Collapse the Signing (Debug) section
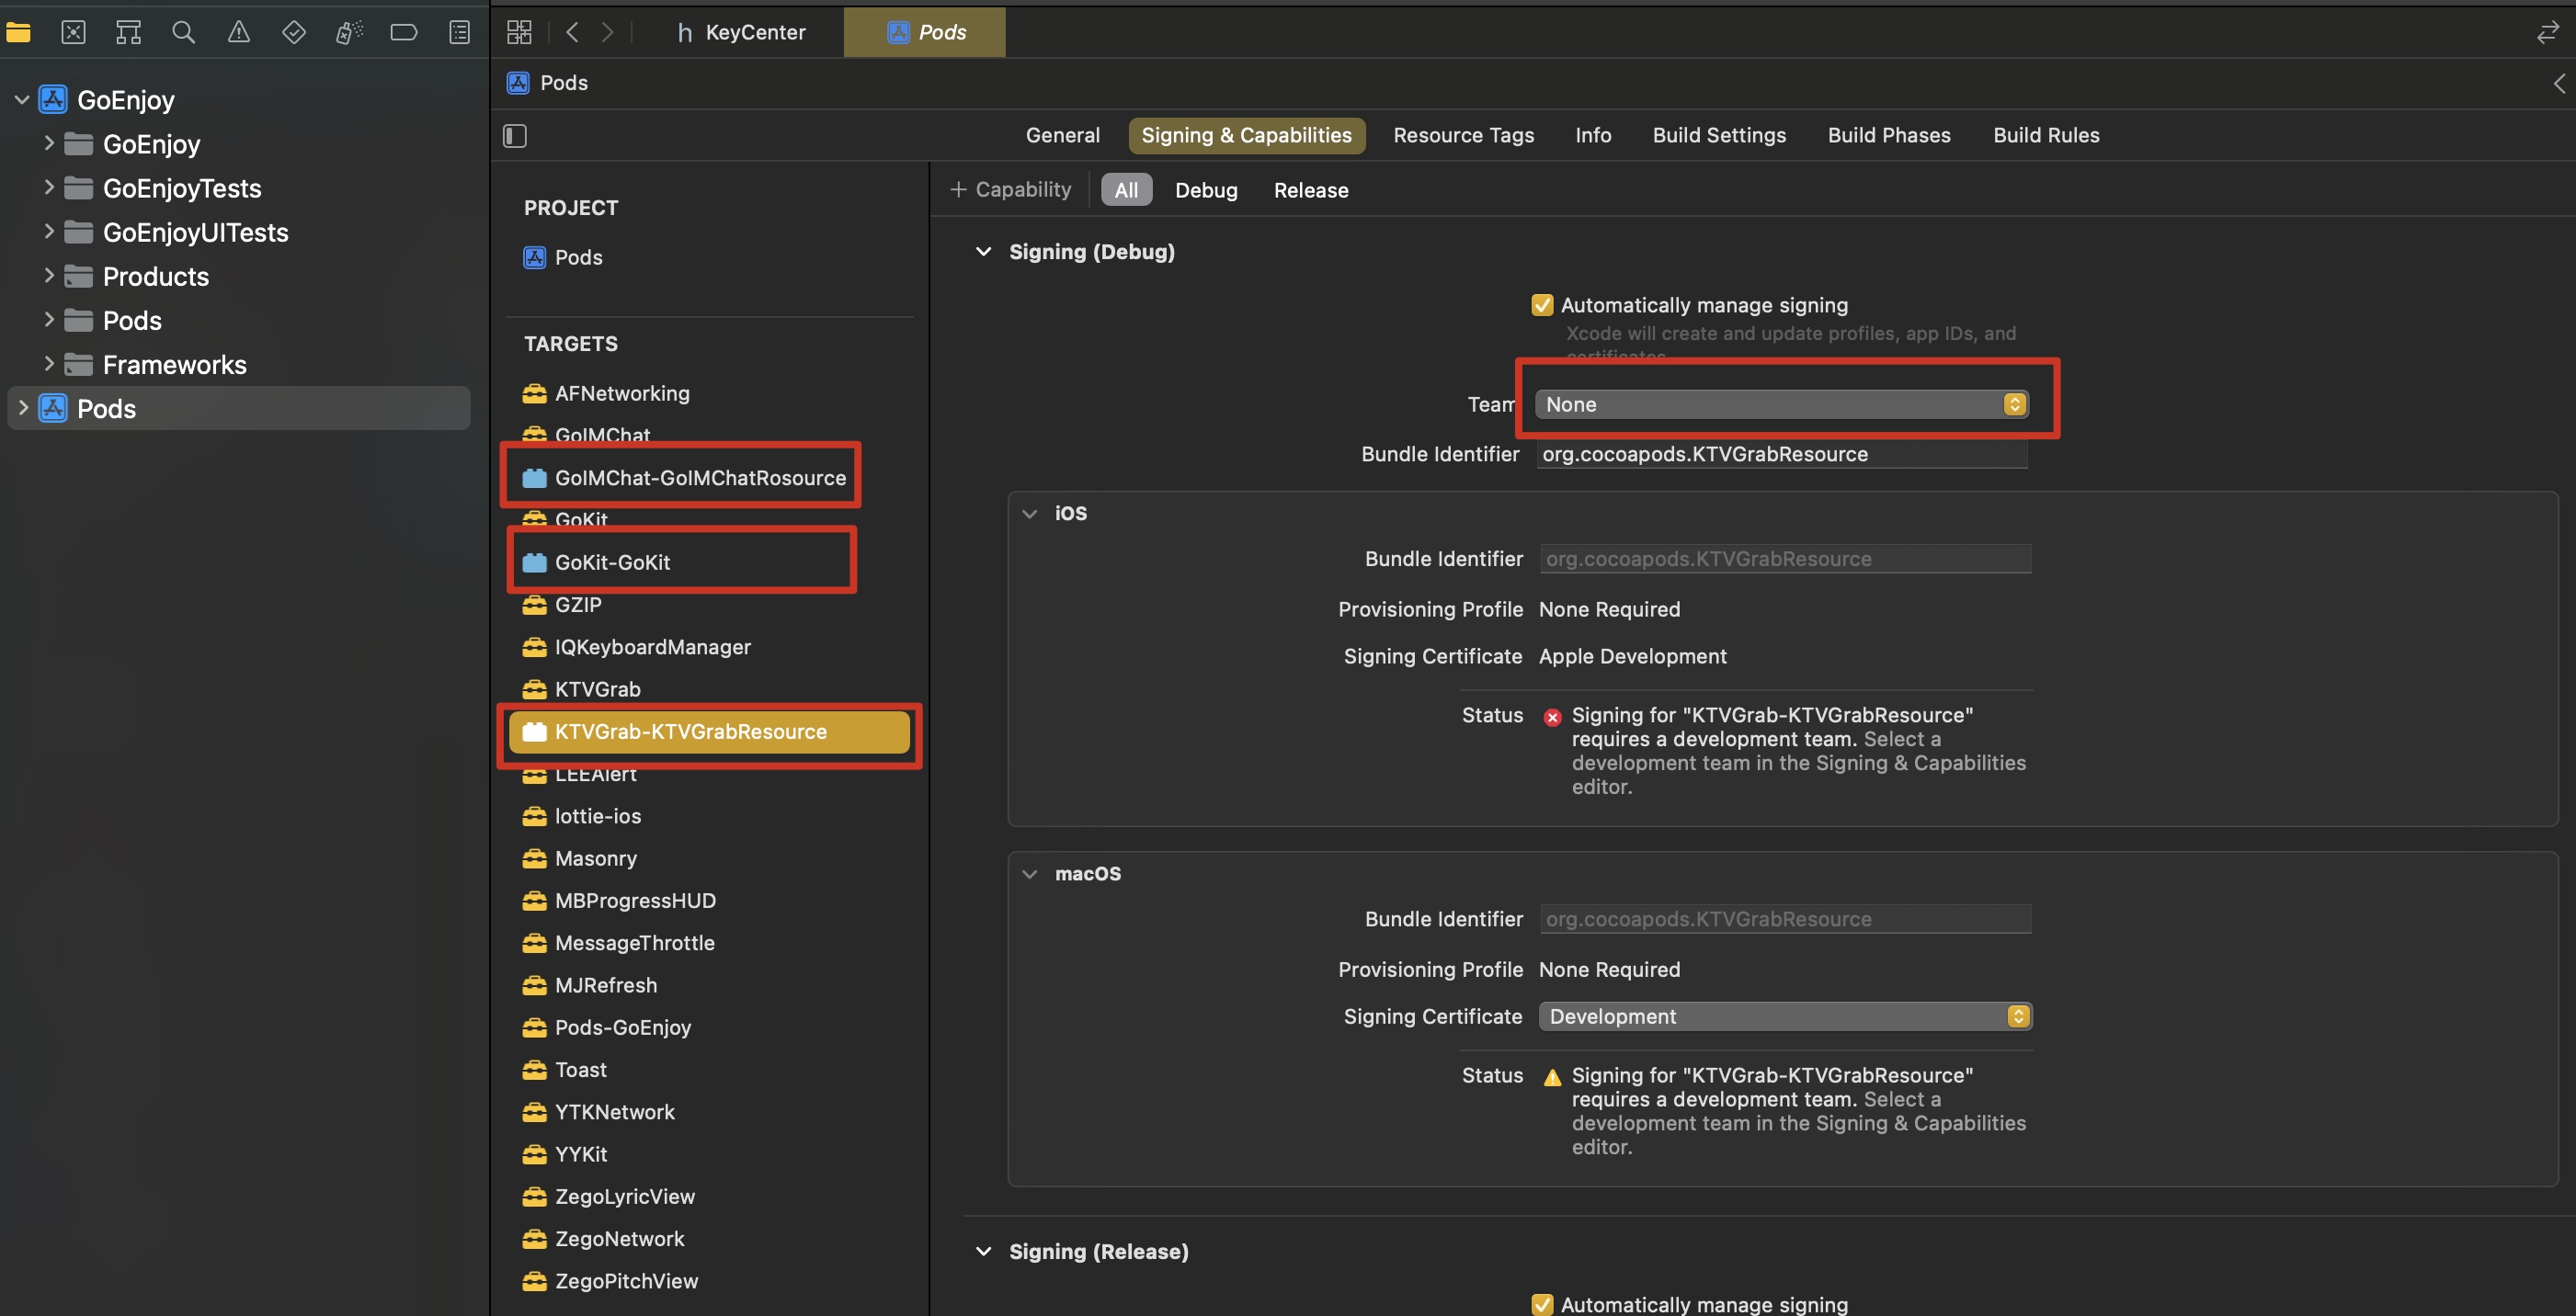This screenshot has width=2576, height=1316. click(983, 252)
